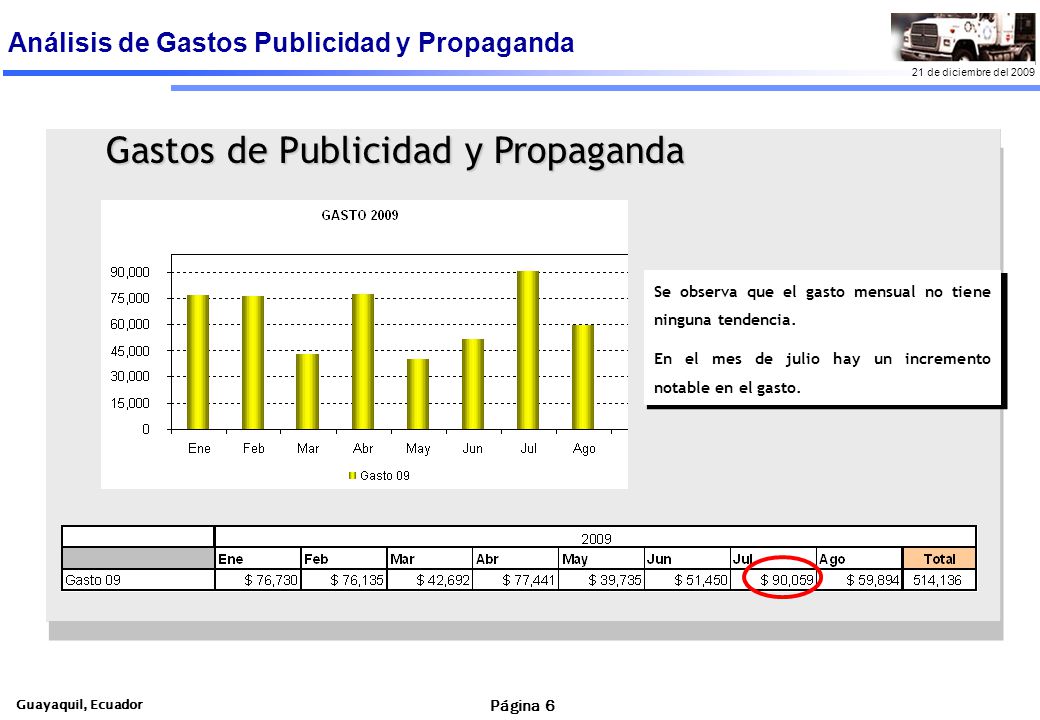Click the 'GASTO 2009' chart title
Viewport: 1040px width, 720px height.
pos(359,215)
